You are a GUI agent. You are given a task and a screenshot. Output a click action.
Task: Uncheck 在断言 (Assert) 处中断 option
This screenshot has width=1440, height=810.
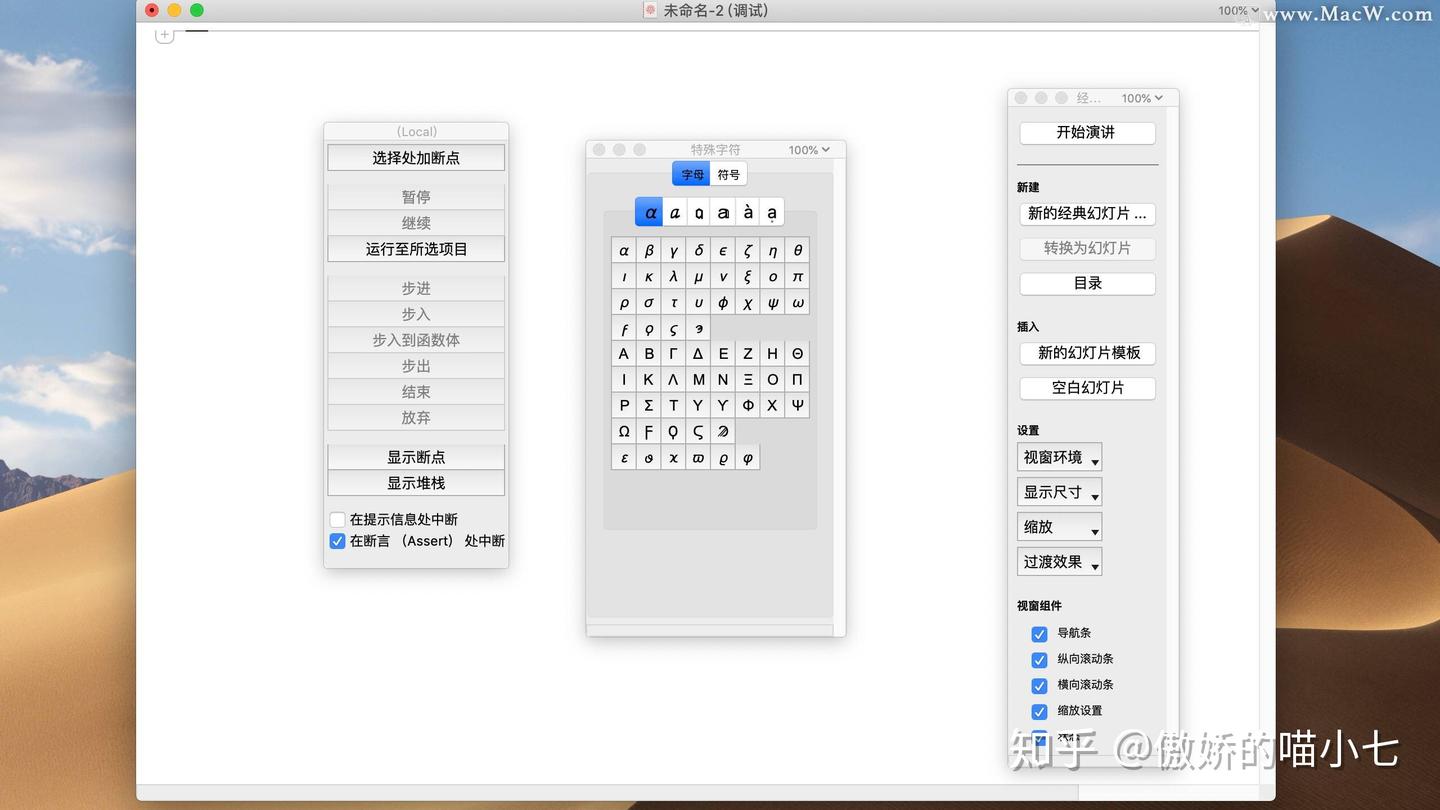[338, 541]
